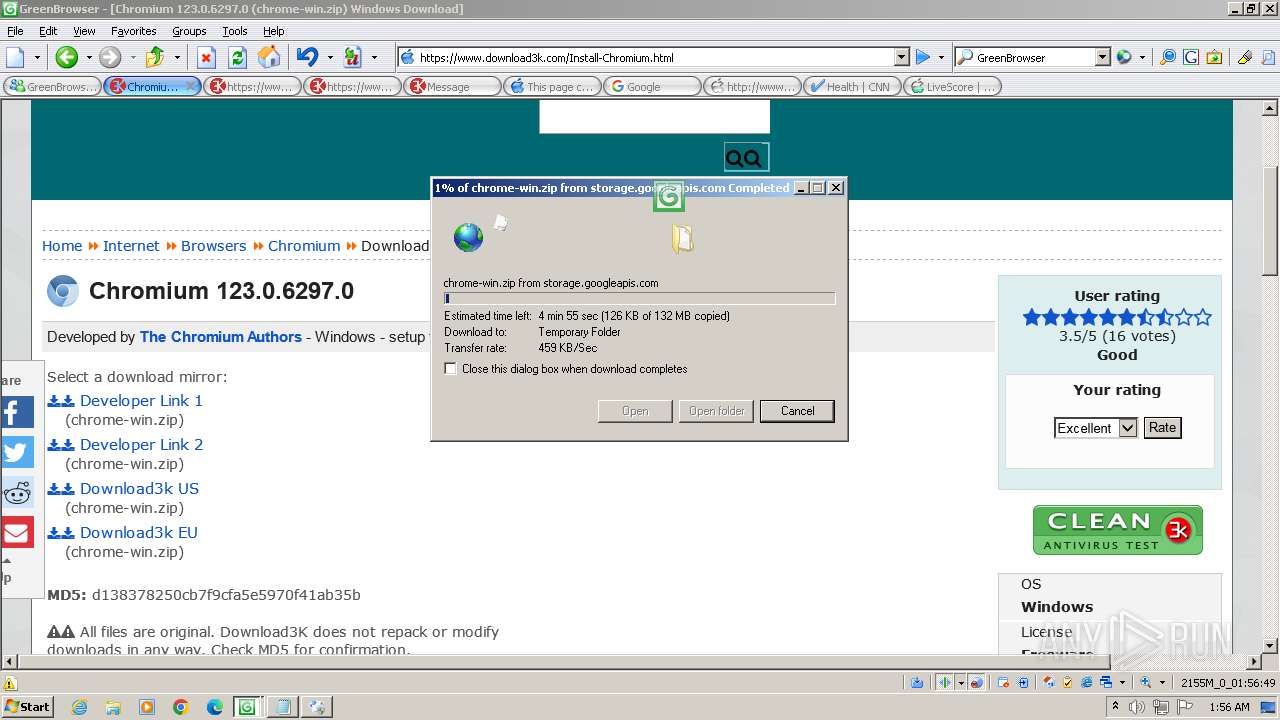Viewport: 1280px width, 720px height.
Task: Expand the search engine globe dropdown arrow
Action: tap(1142, 57)
